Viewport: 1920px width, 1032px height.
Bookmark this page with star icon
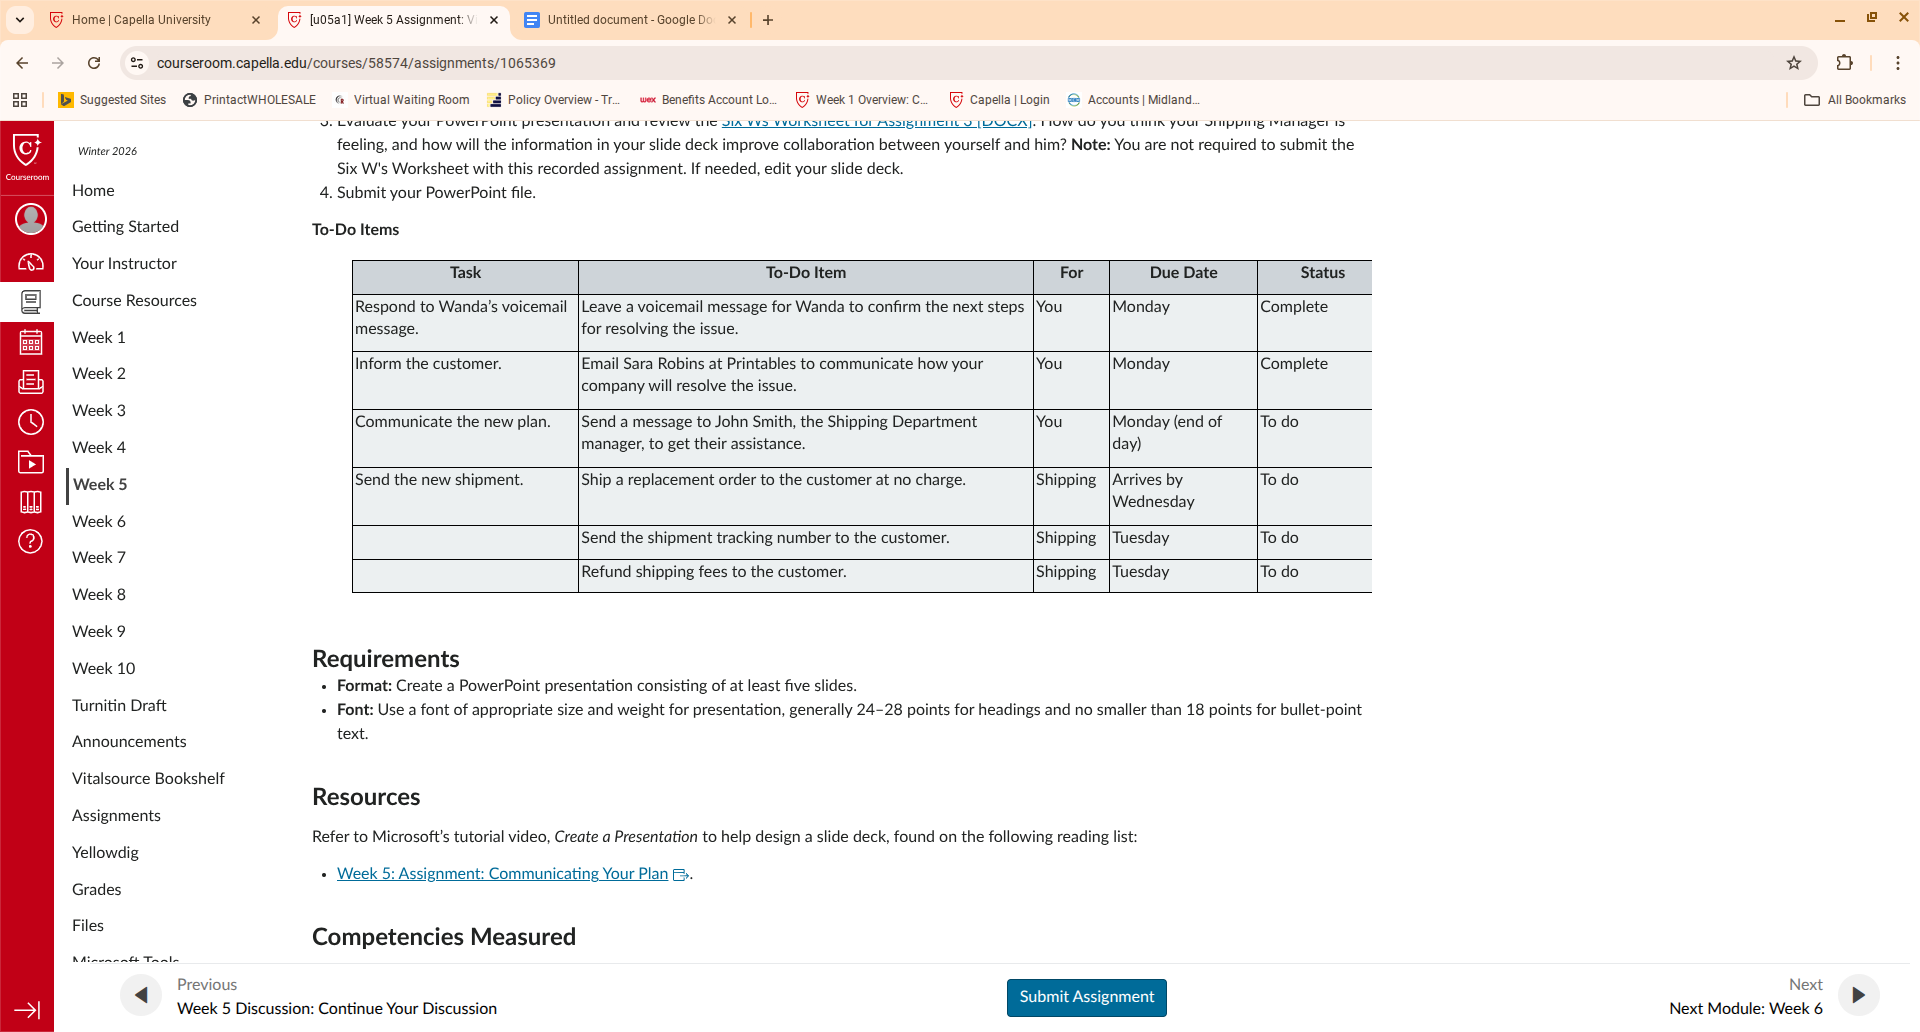(x=1794, y=63)
